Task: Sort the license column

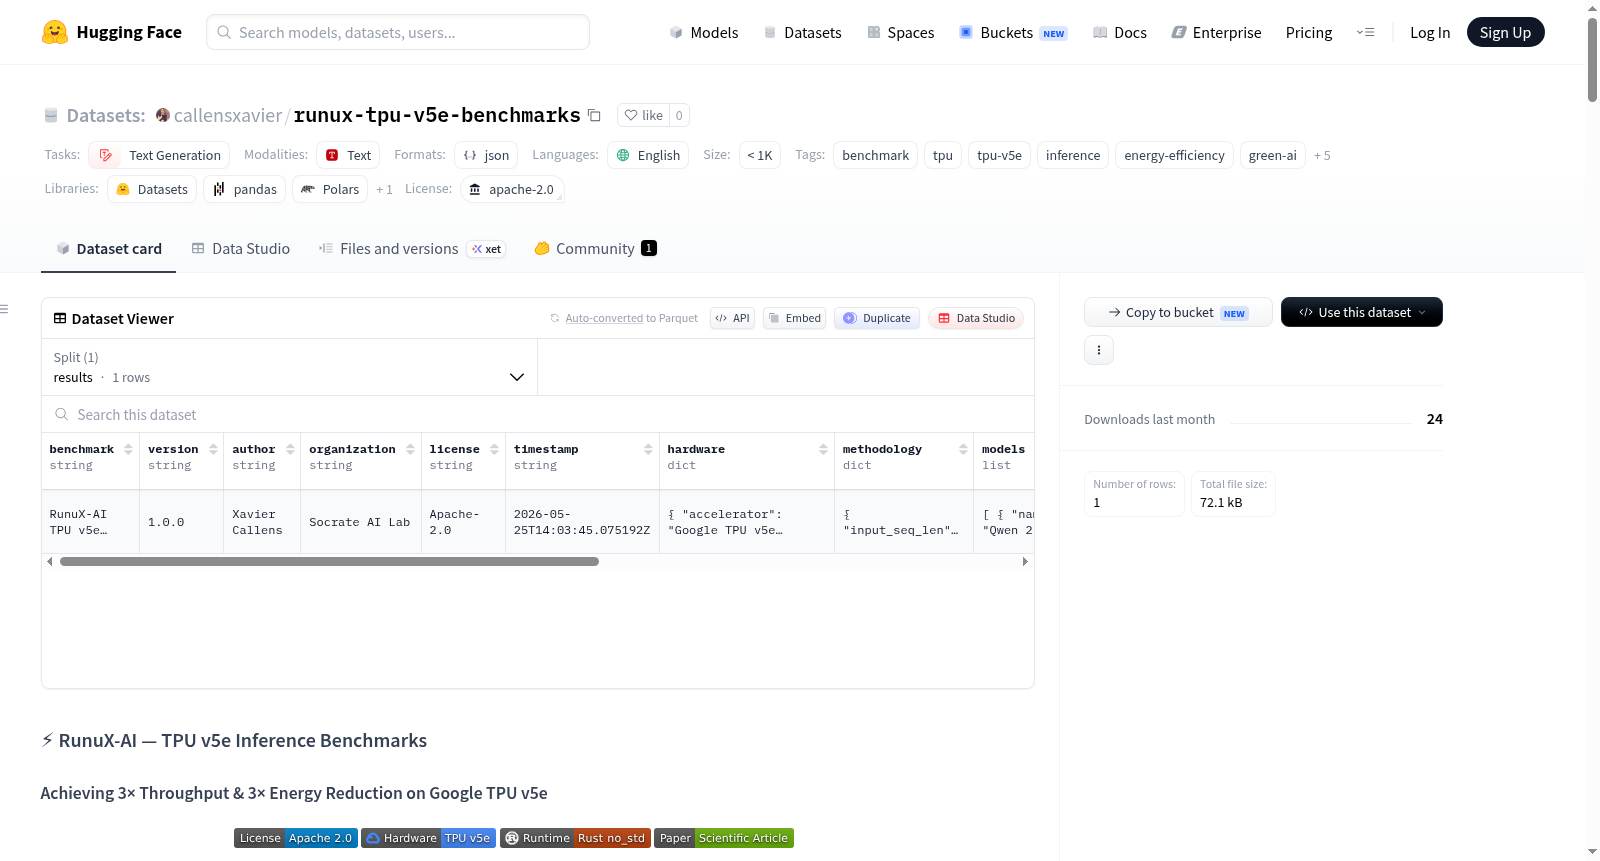Action: click(x=494, y=449)
